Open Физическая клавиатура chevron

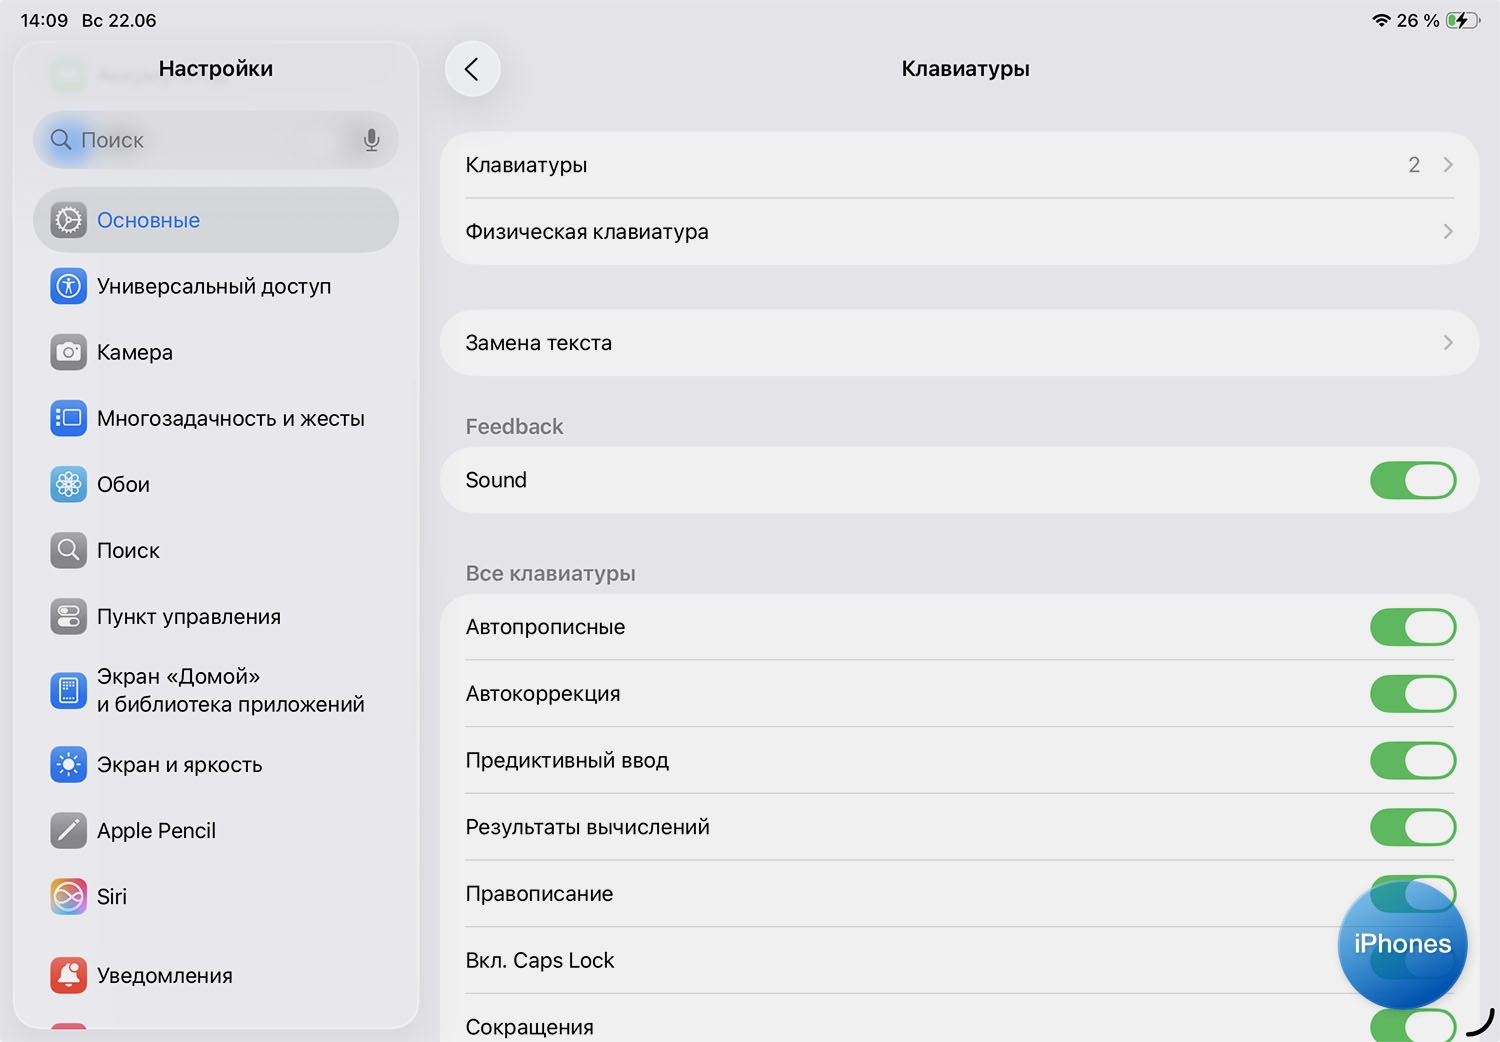(1447, 232)
